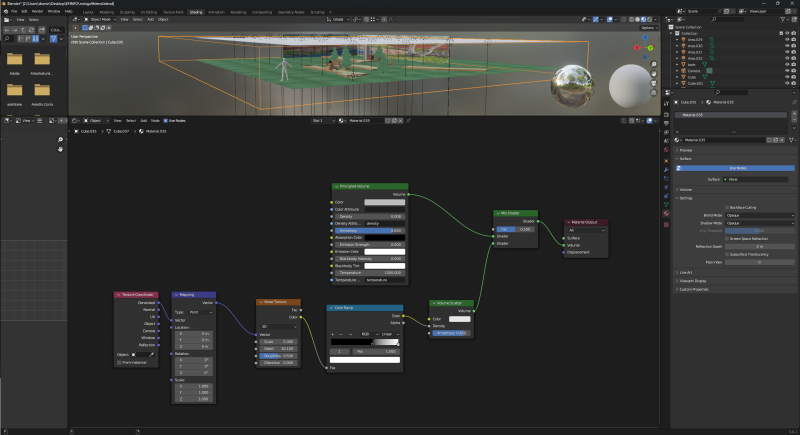Viewport: 800px width, 435px height.
Task: Click the Z axis on navigation gizmo
Action: [x=645, y=38]
